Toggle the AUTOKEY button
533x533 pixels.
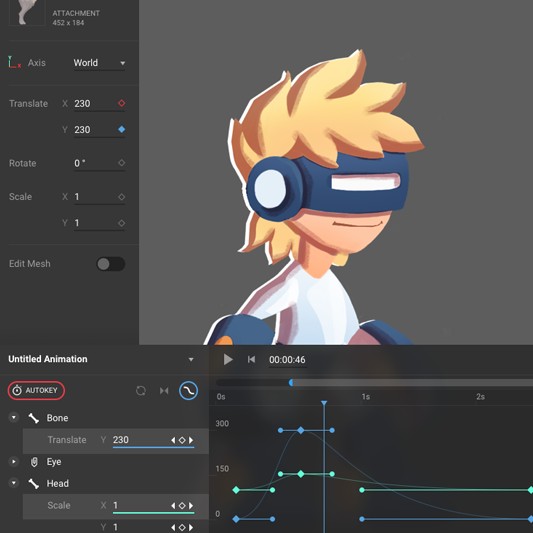coord(36,390)
